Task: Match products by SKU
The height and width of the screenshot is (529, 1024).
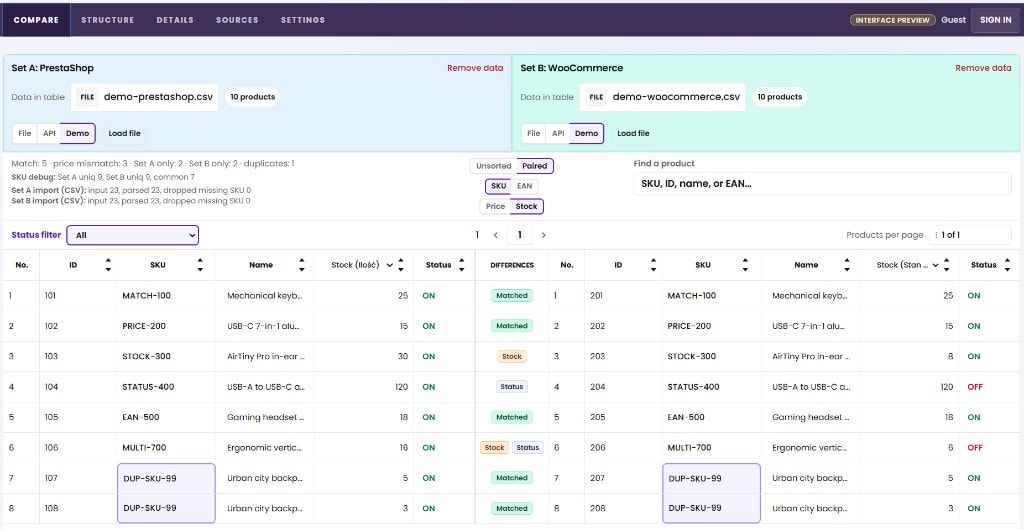Action: [x=498, y=186]
